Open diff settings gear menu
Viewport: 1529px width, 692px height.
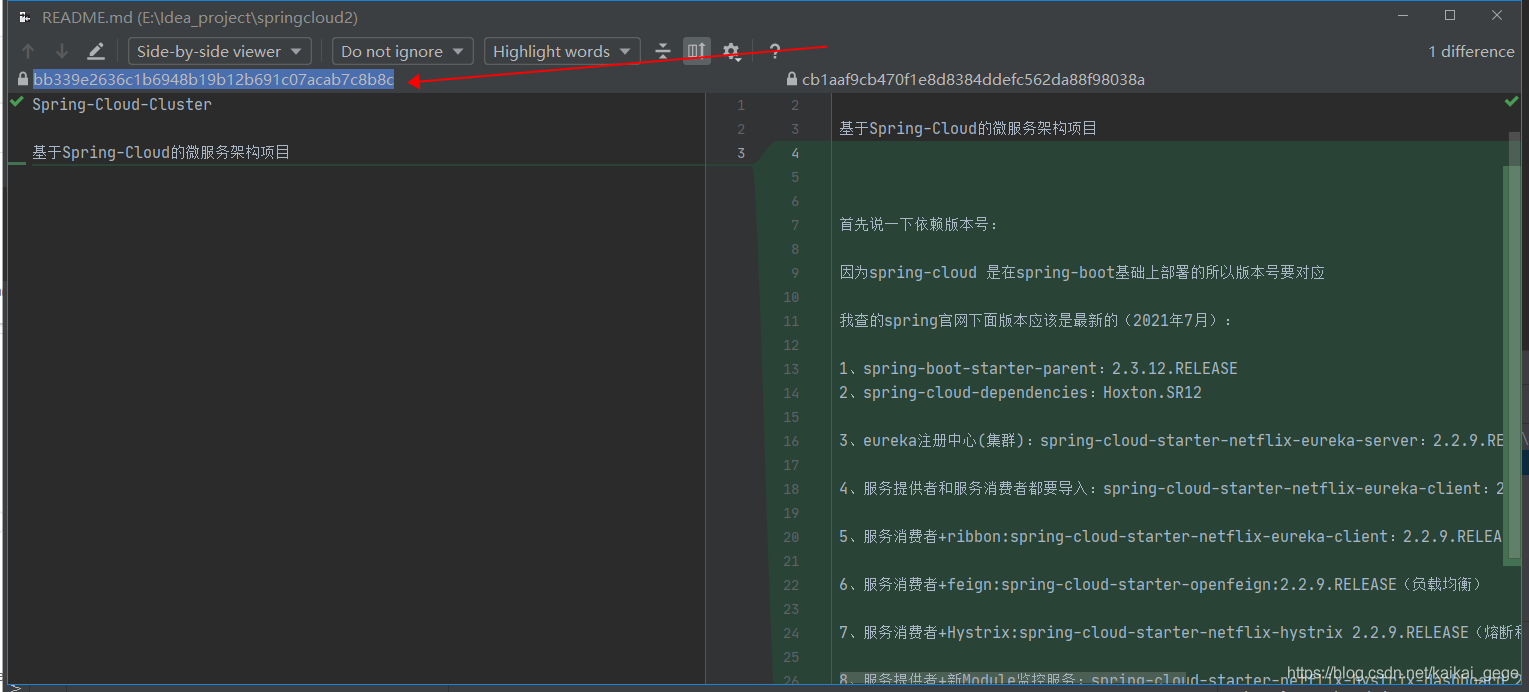click(x=732, y=51)
